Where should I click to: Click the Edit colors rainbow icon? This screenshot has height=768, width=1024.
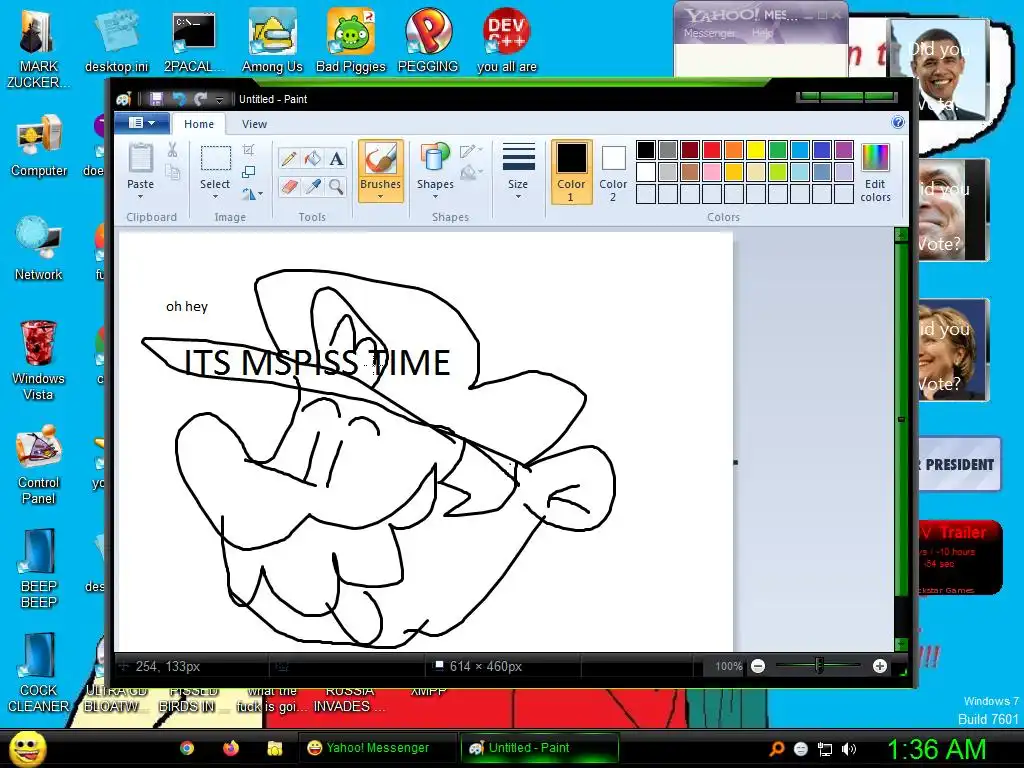[x=875, y=159]
